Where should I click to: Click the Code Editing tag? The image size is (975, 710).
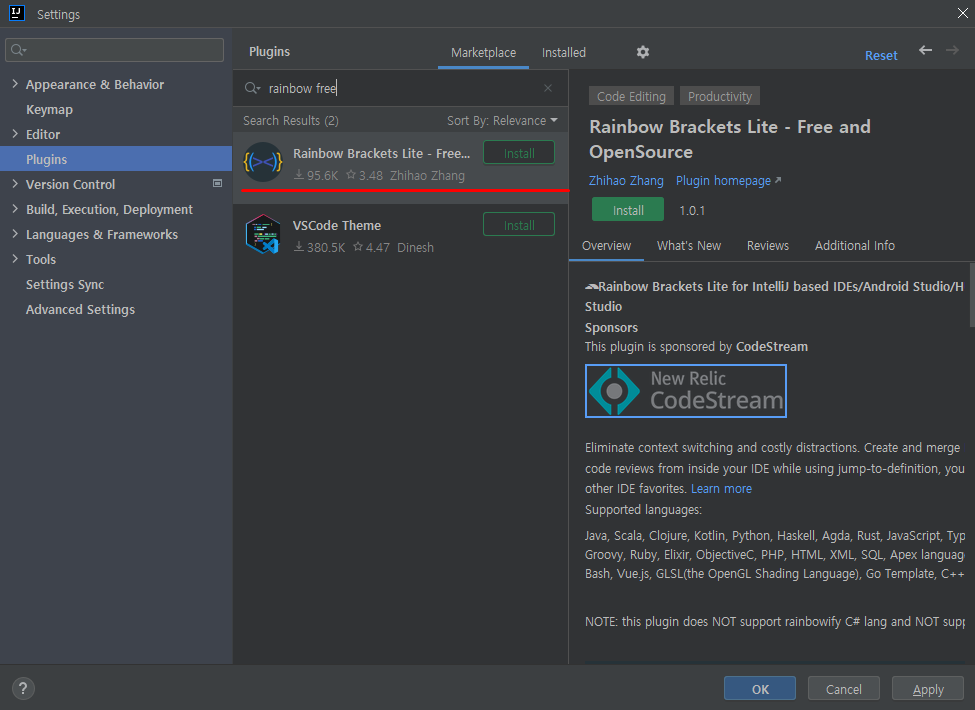pyautogui.click(x=631, y=96)
